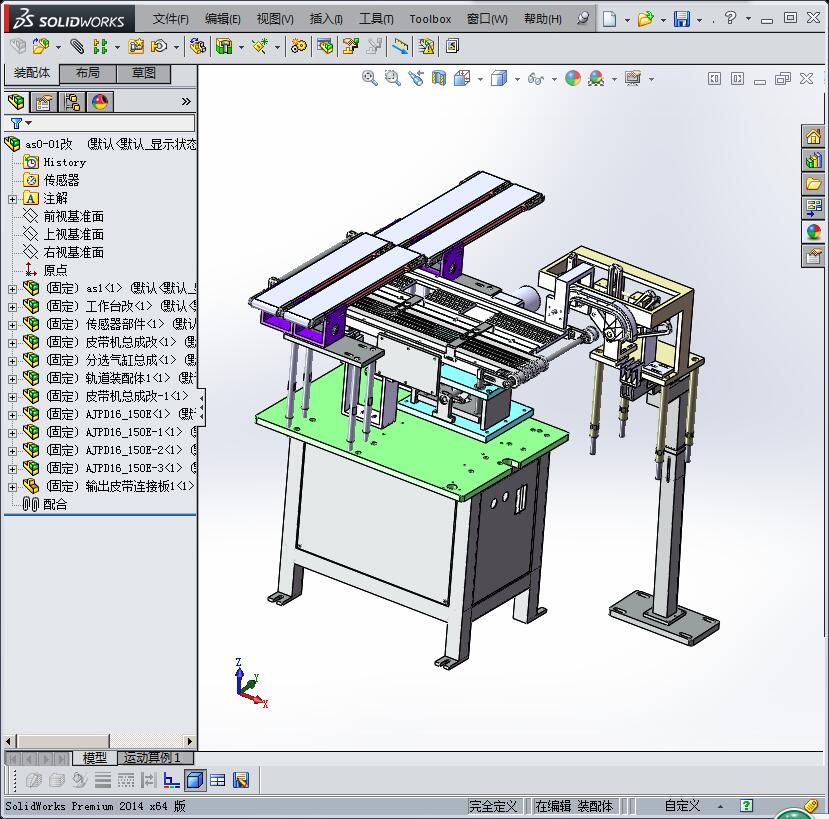This screenshot has width=829, height=819.
Task: Click the Reference Geometry icon
Action: 260,47
